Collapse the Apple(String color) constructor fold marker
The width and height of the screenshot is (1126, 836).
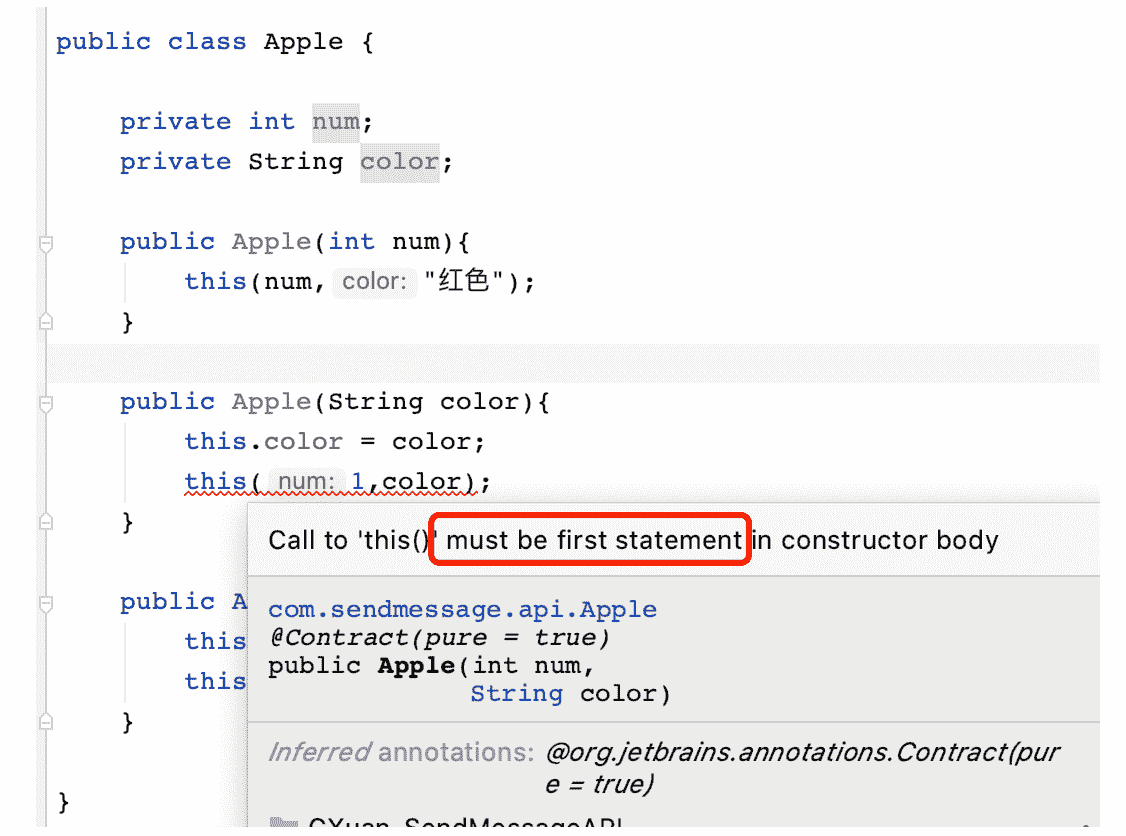point(45,403)
